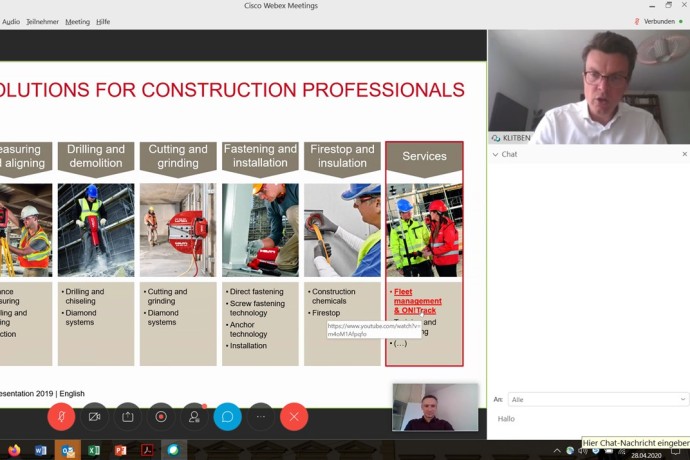The width and height of the screenshot is (690, 460).
Task: Show hidden system tray icons
Action: [558, 451]
